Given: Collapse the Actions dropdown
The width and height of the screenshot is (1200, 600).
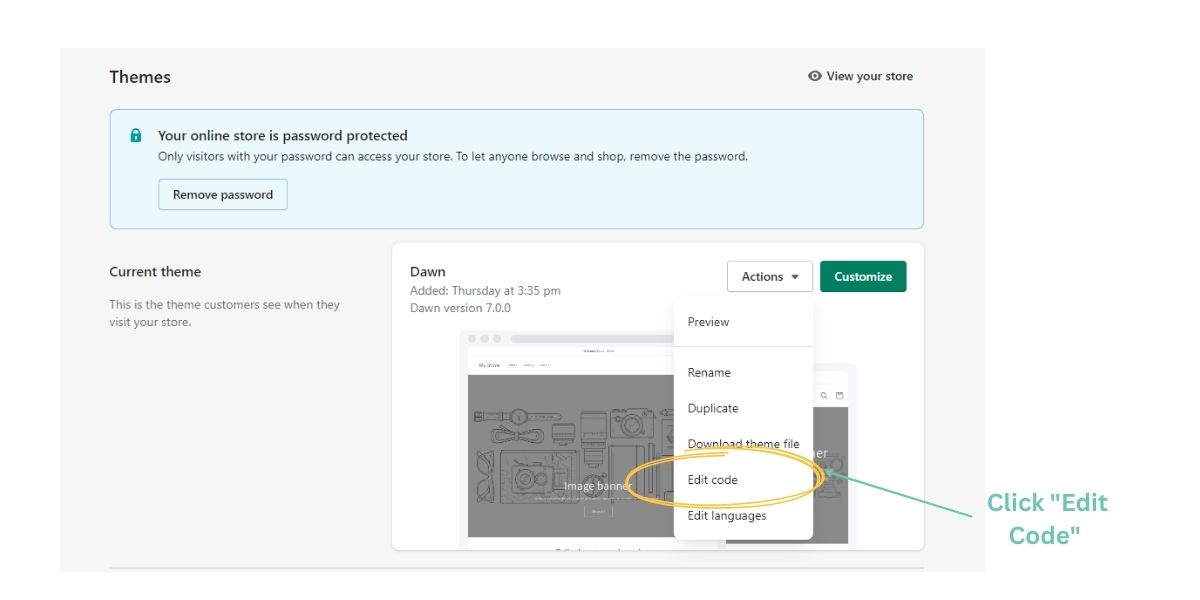Looking at the screenshot, I should [x=769, y=277].
